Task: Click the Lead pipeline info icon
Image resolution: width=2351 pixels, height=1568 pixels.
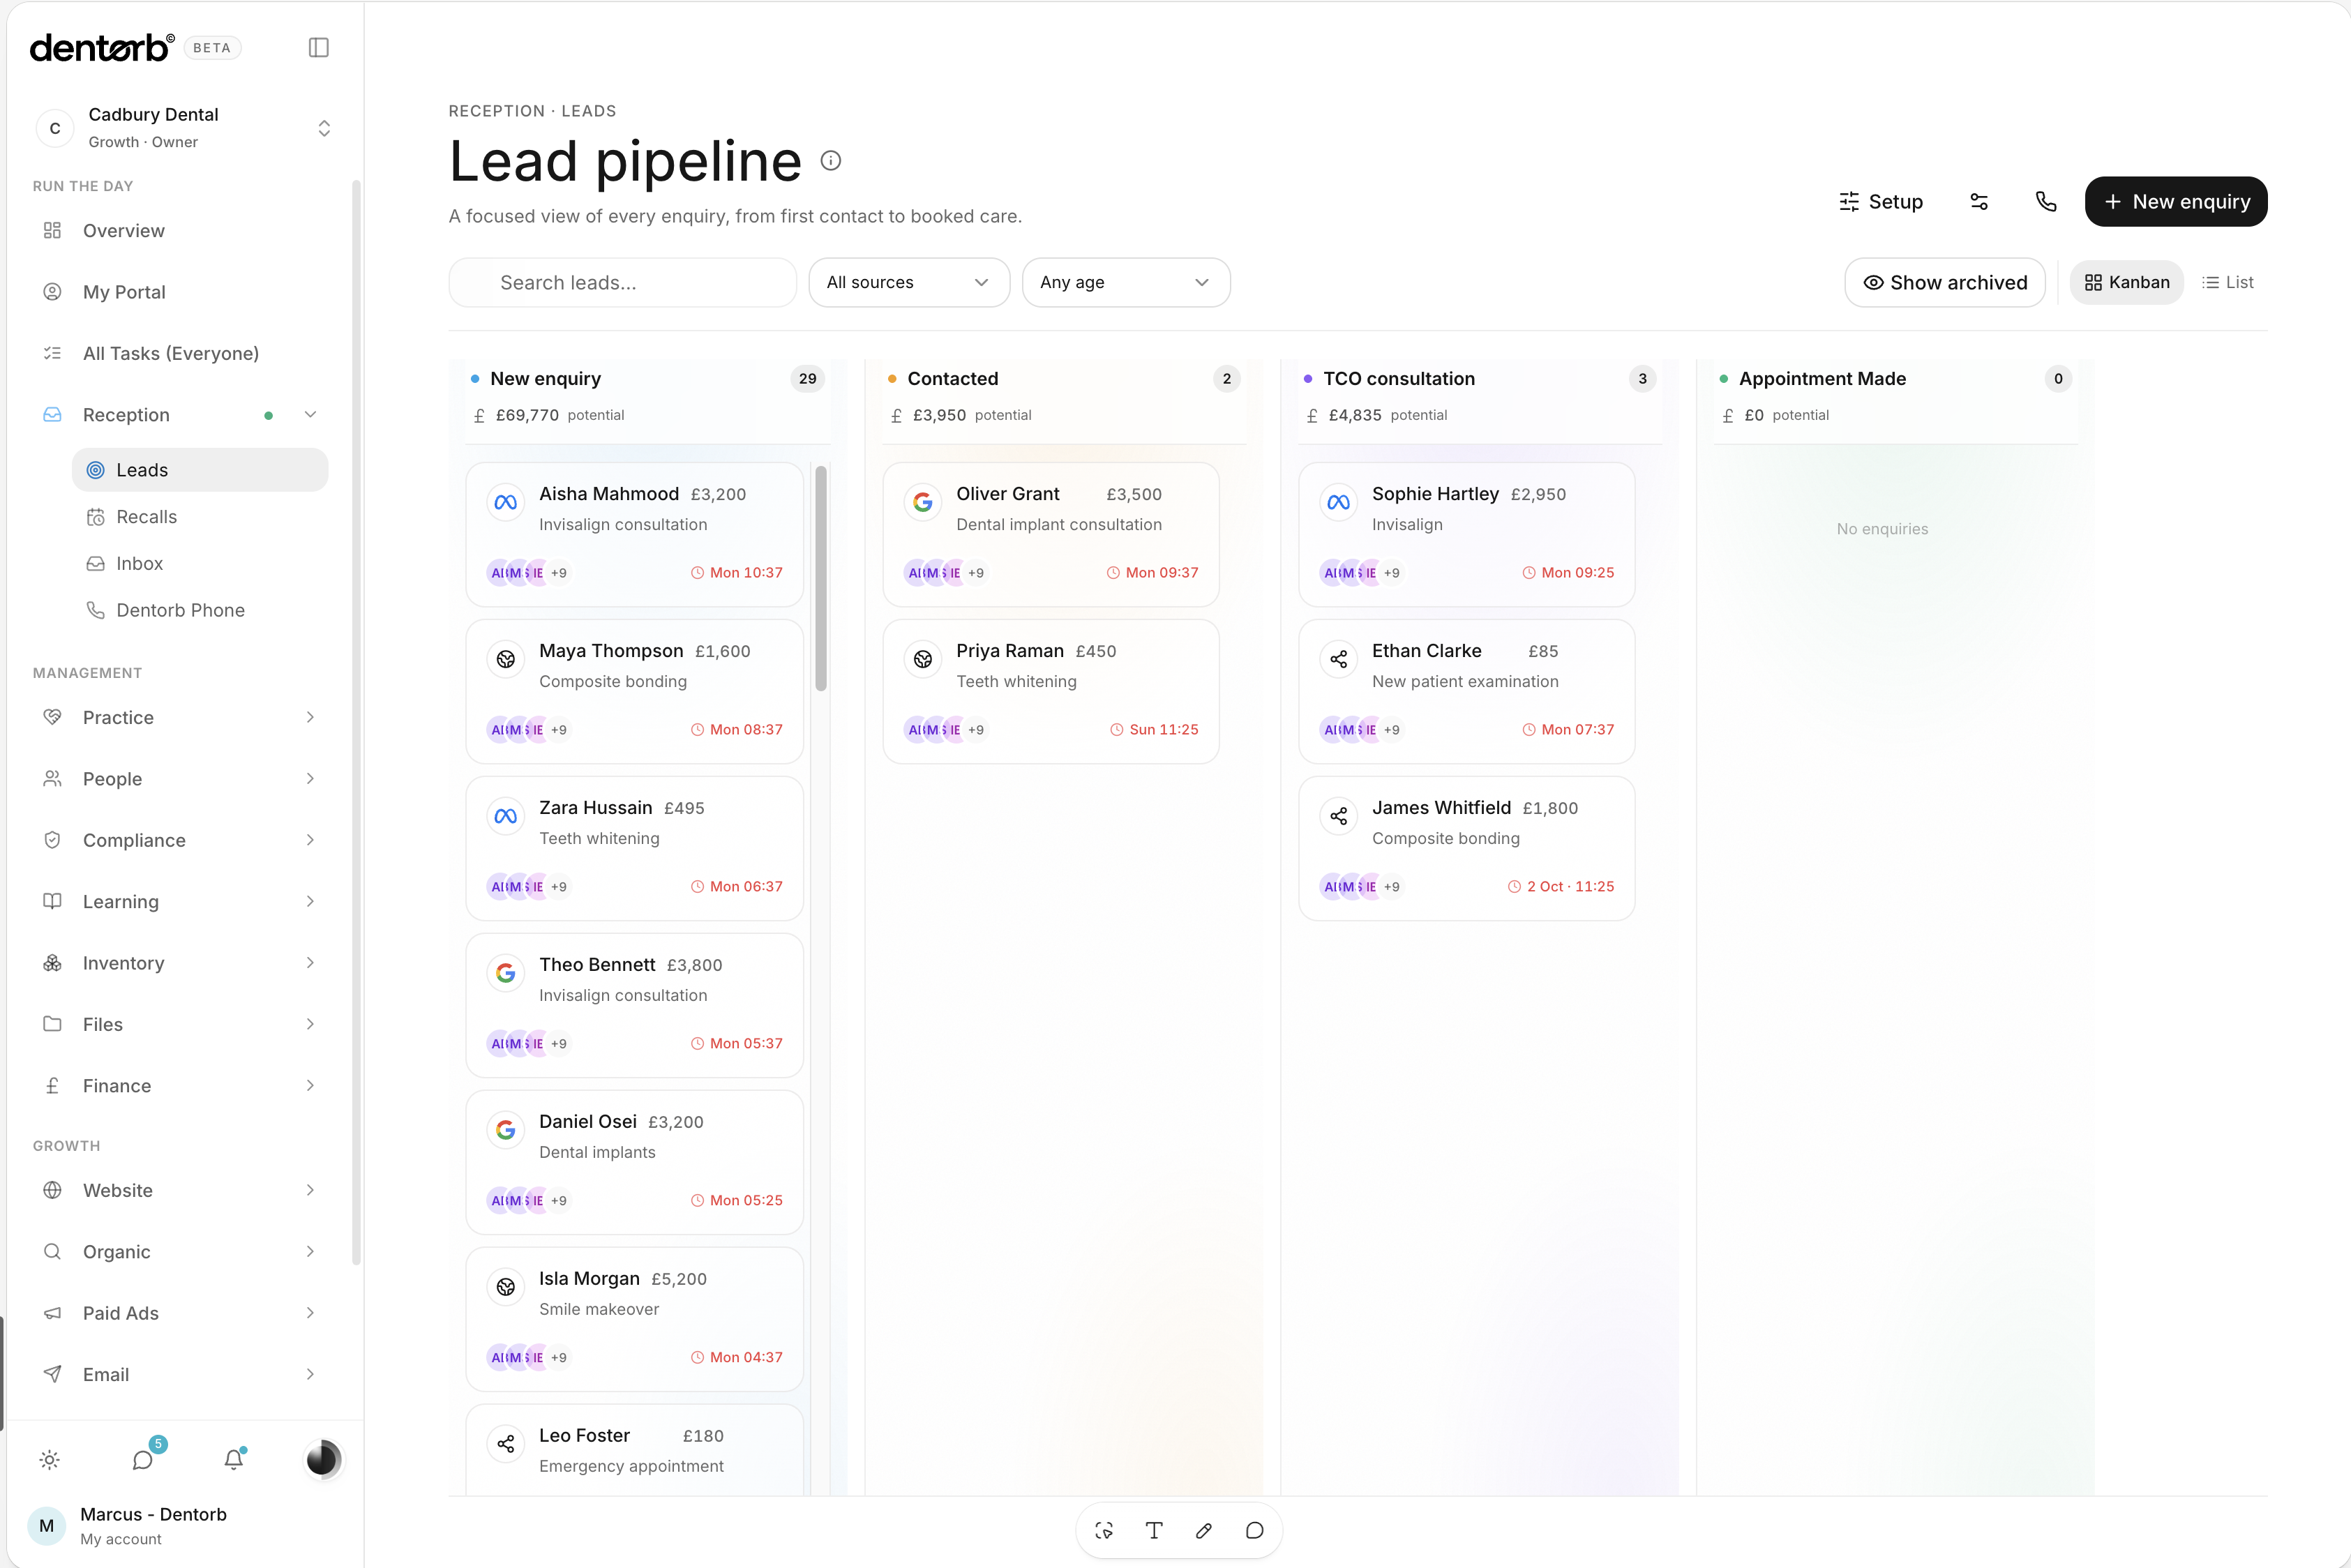Action: click(830, 160)
